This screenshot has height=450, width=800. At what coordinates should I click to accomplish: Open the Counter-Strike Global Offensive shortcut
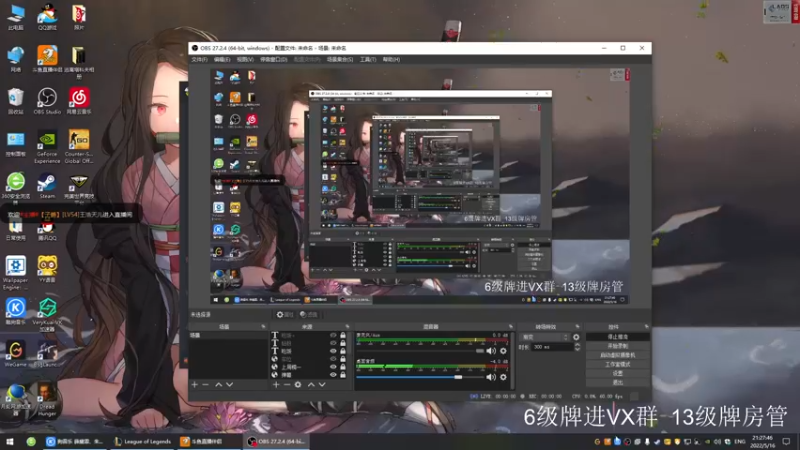click(x=79, y=146)
